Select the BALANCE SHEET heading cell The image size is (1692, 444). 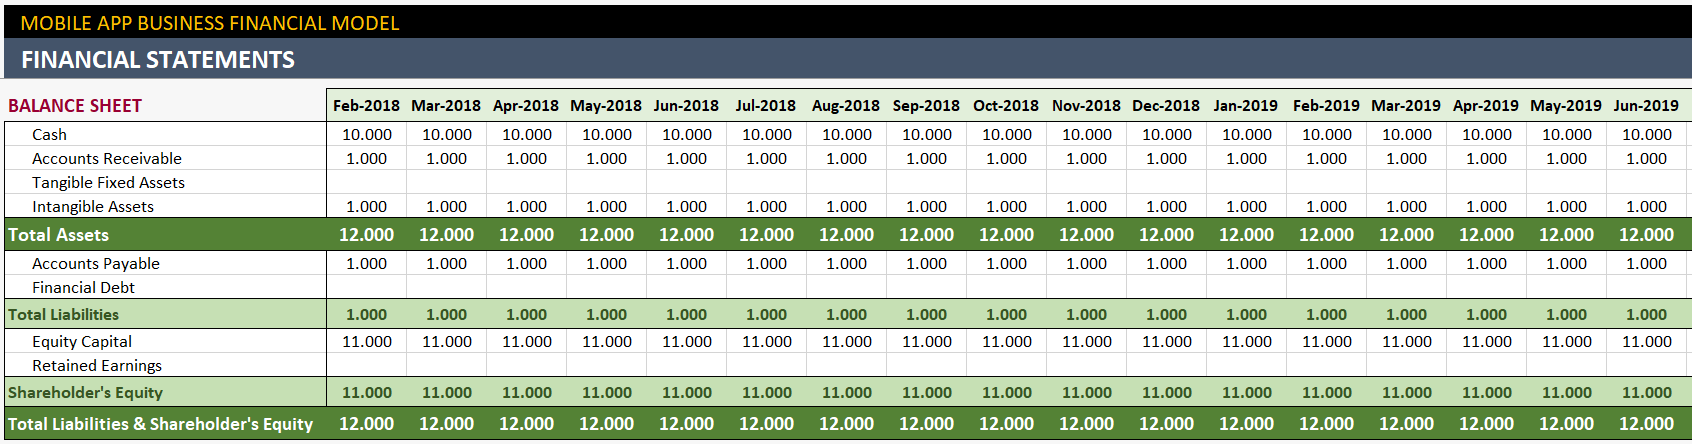[75, 105]
